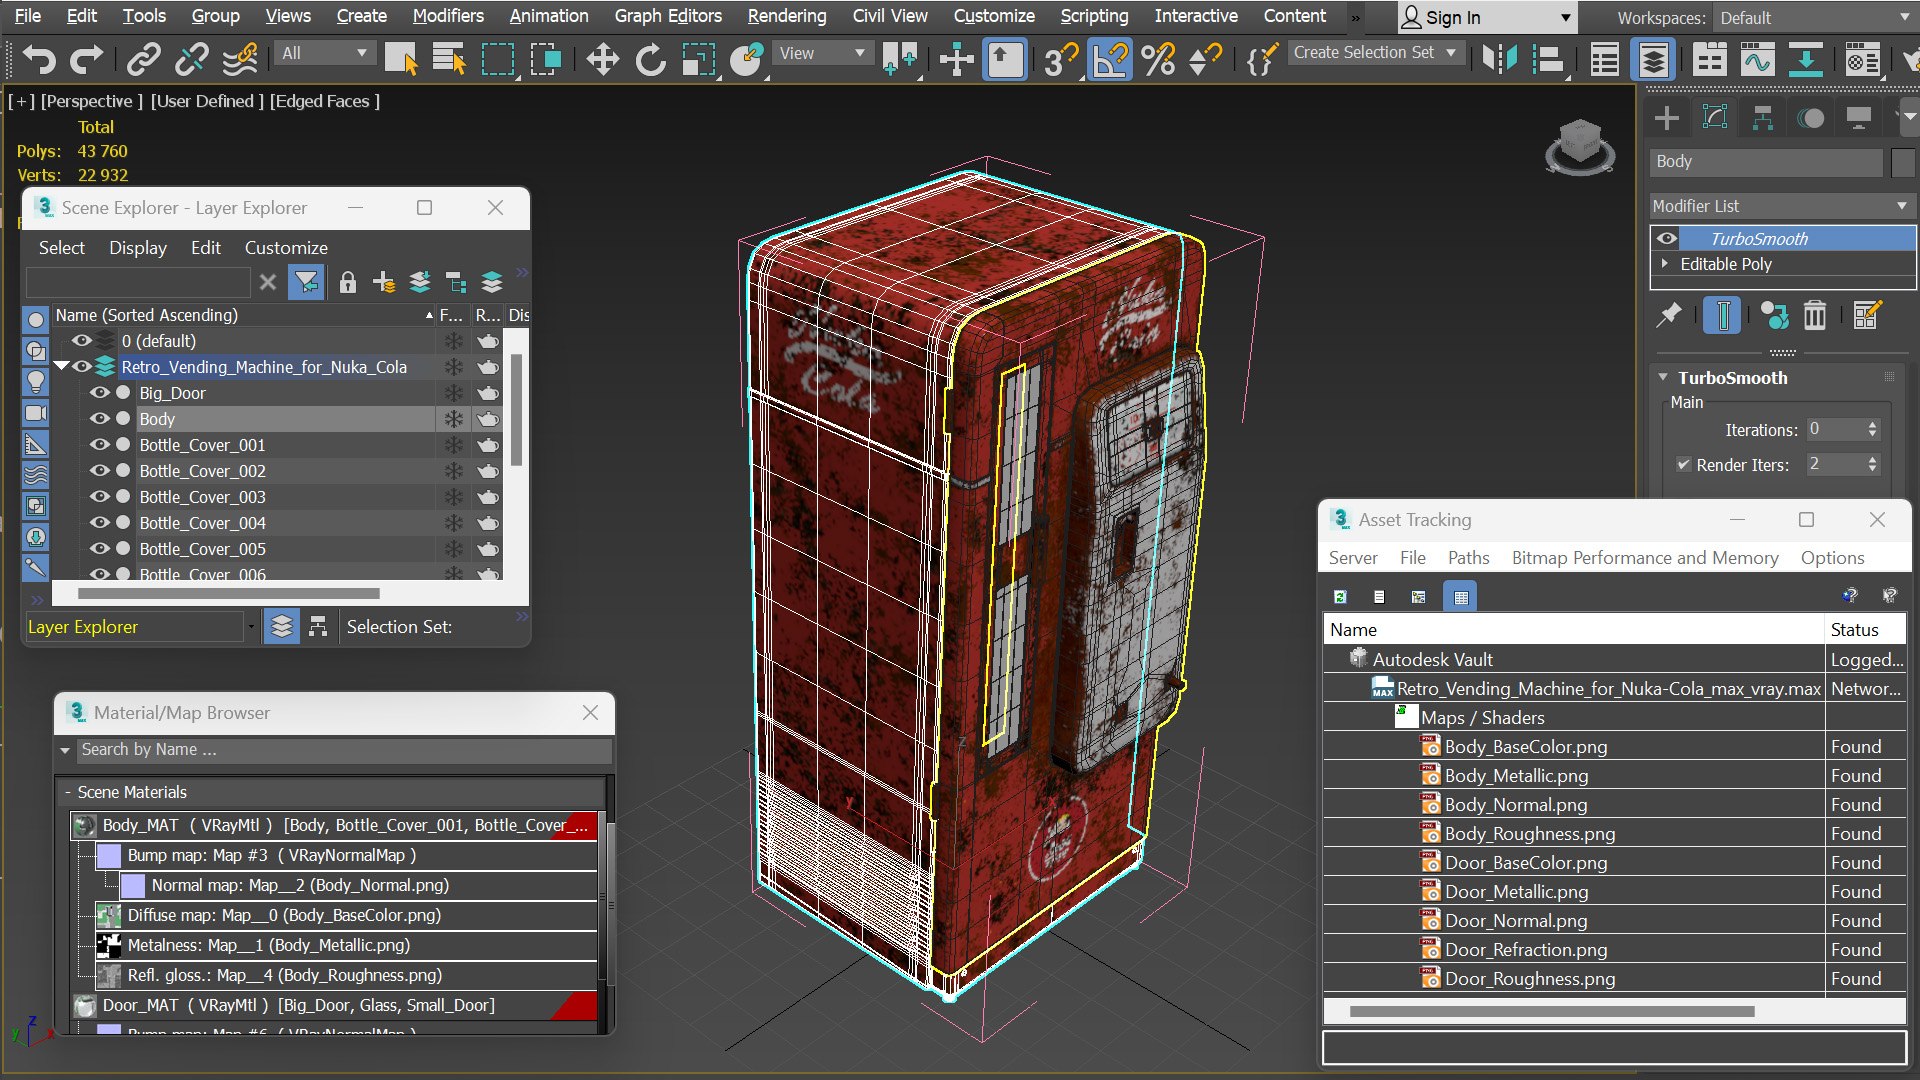1920x1080 pixels.
Task: Open the Display panel tab icon
Action: pos(1859,118)
